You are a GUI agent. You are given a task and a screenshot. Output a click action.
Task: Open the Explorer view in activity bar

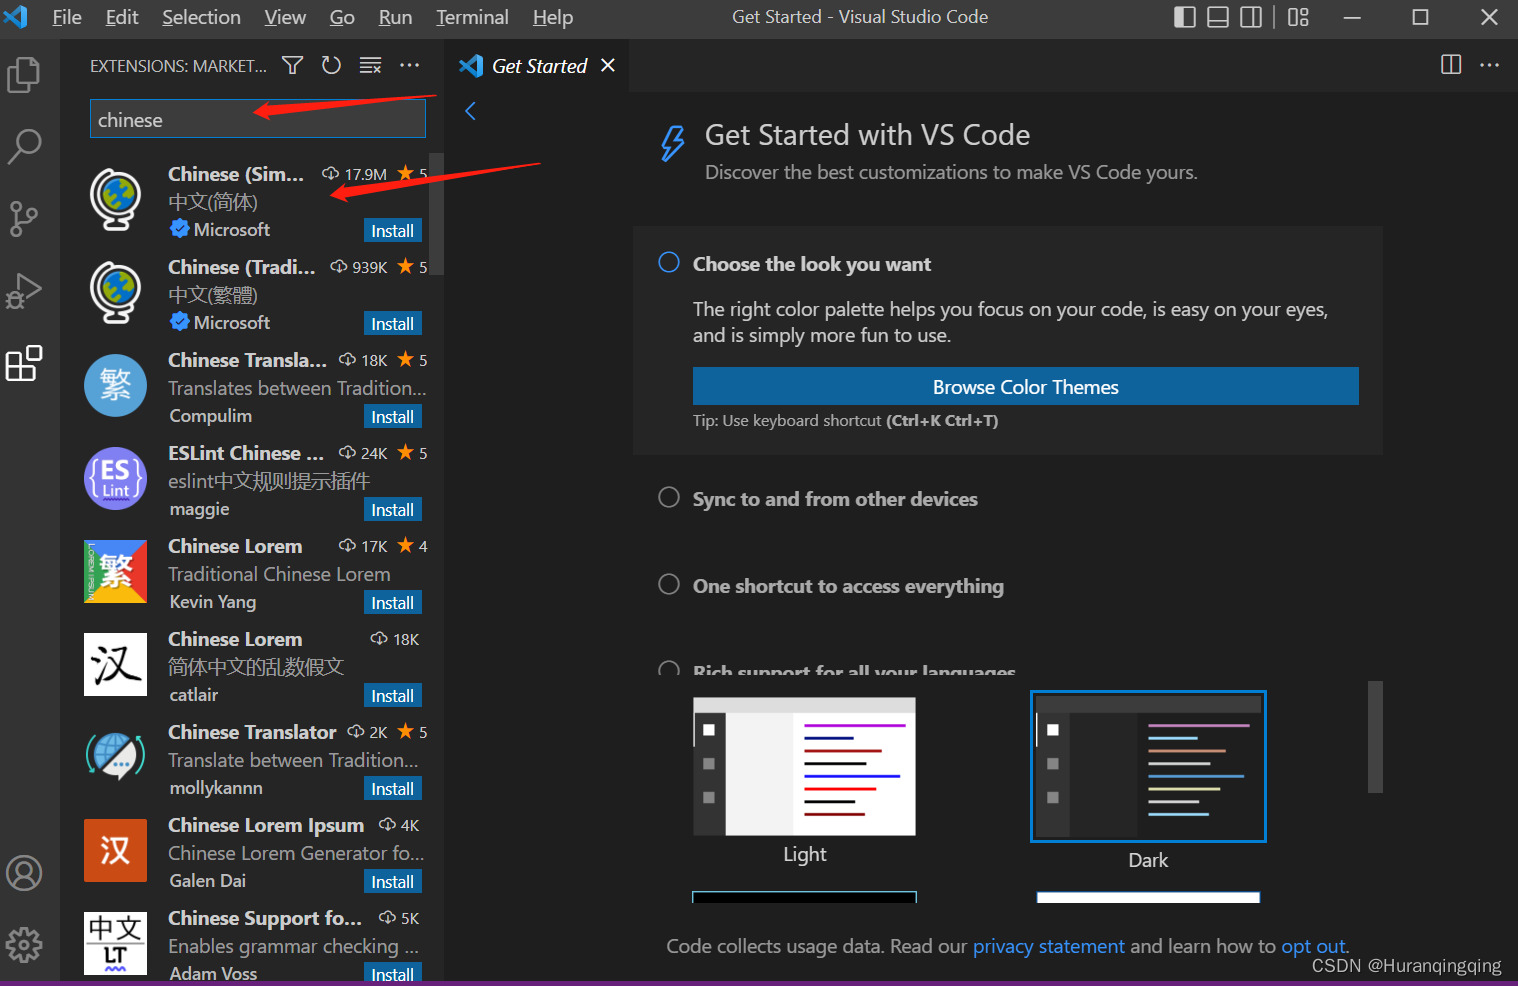[x=24, y=75]
